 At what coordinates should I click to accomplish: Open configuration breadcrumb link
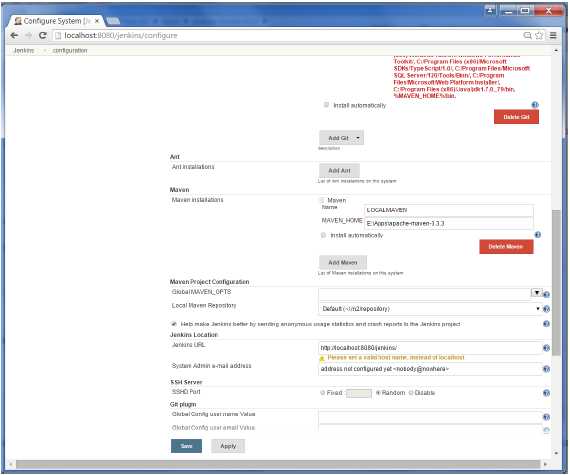coord(70,51)
